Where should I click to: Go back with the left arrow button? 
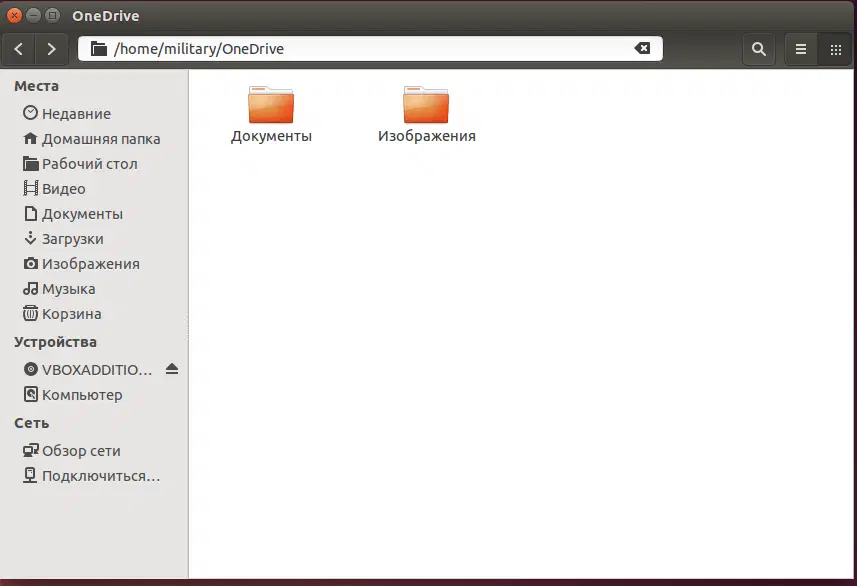(x=19, y=49)
